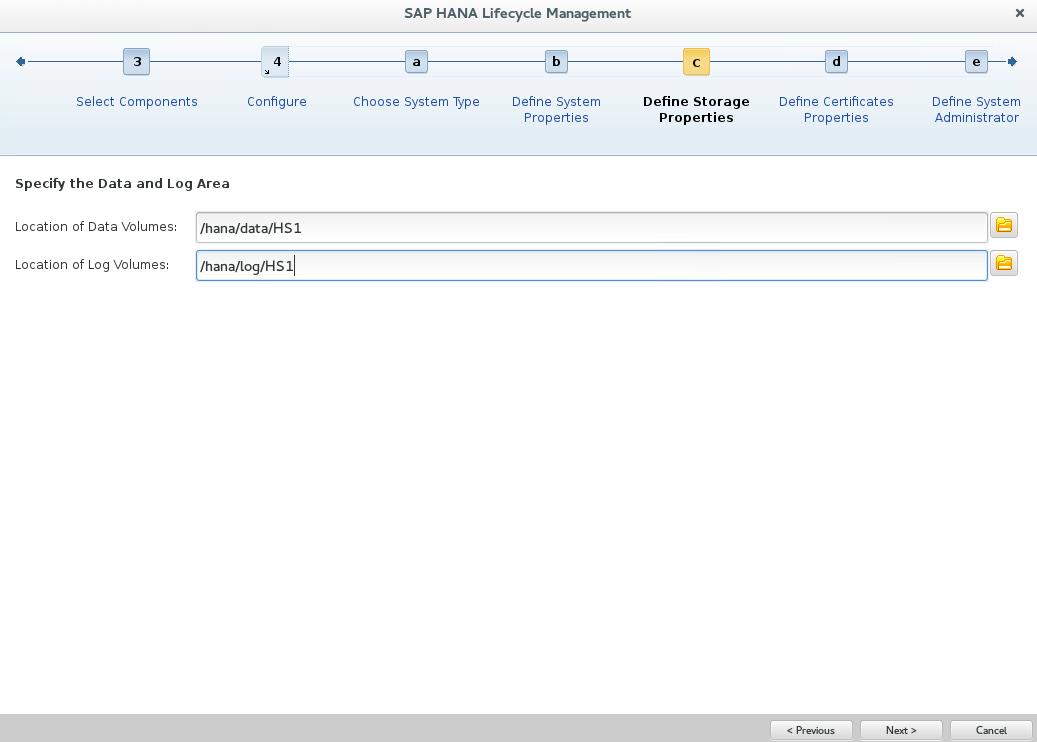Click the highlighted step c icon
The width and height of the screenshot is (1037, 742).
696,61
